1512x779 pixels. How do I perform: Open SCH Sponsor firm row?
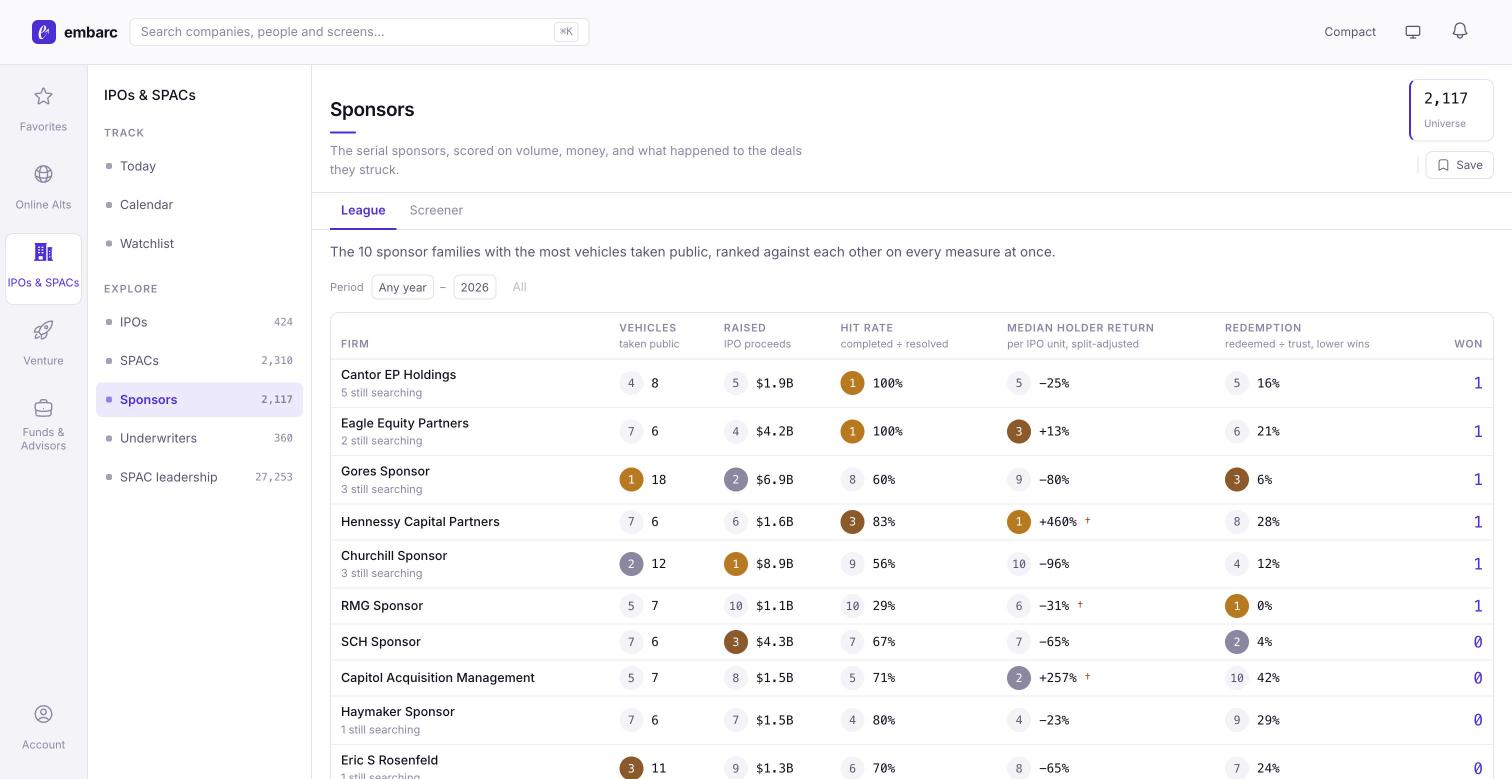click(x=911, y=642)
